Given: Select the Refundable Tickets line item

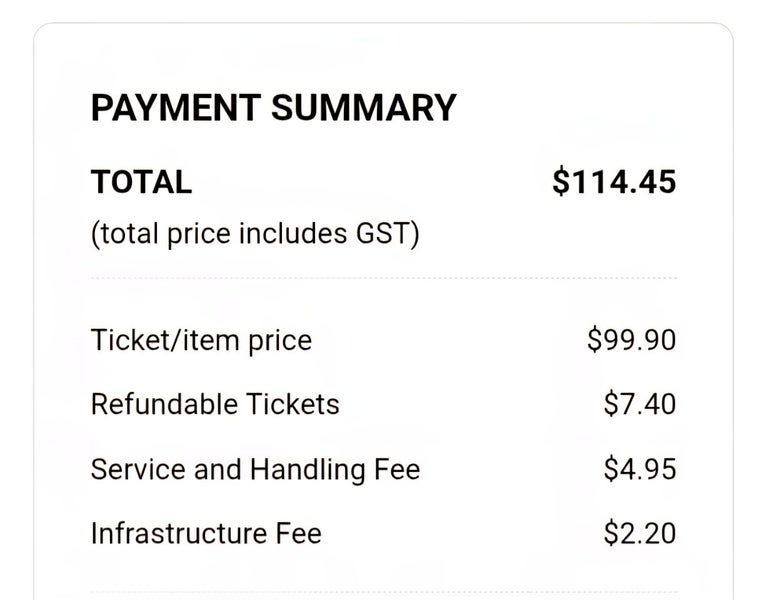Looking at the screenshot, I should (x=215, y=404).
